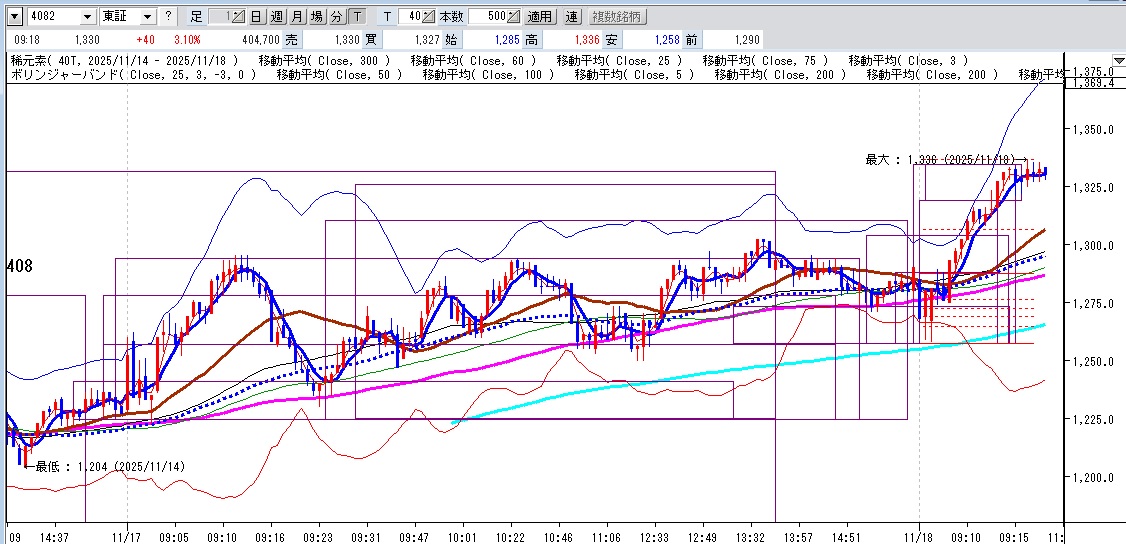Click the first bar-count input field
The height and width of the screenshot is (544, 1126).
220,16
